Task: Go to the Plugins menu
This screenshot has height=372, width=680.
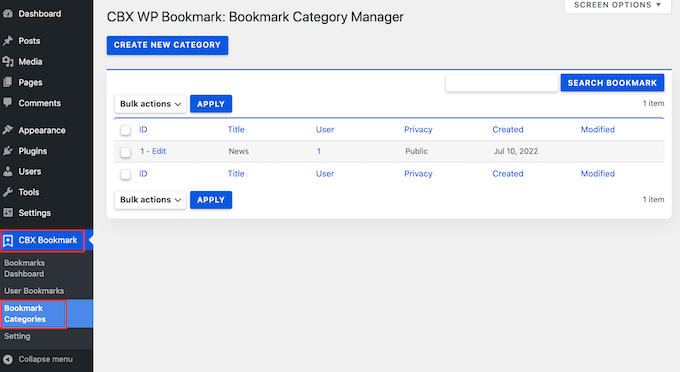Action: pos(33,151)
